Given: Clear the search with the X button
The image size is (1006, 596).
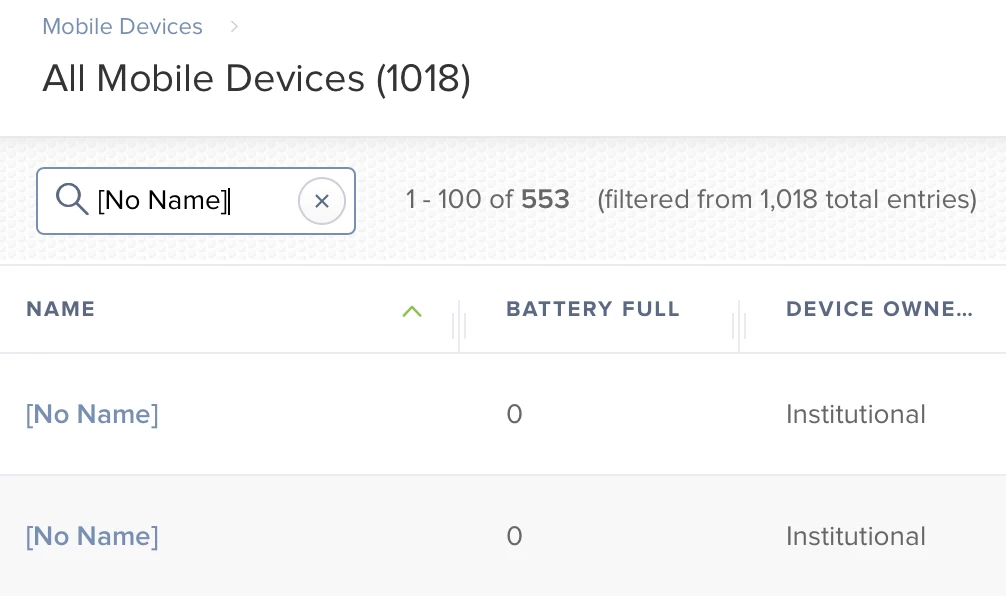Looking at the screenshot, I should (x=322, y=201).
